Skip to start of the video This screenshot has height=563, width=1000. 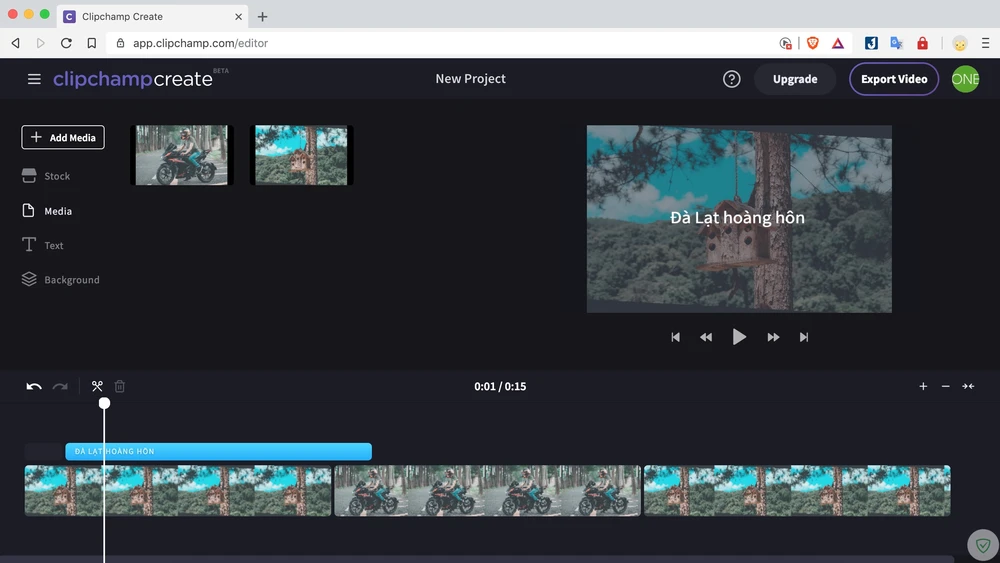[x=676, y=338]
